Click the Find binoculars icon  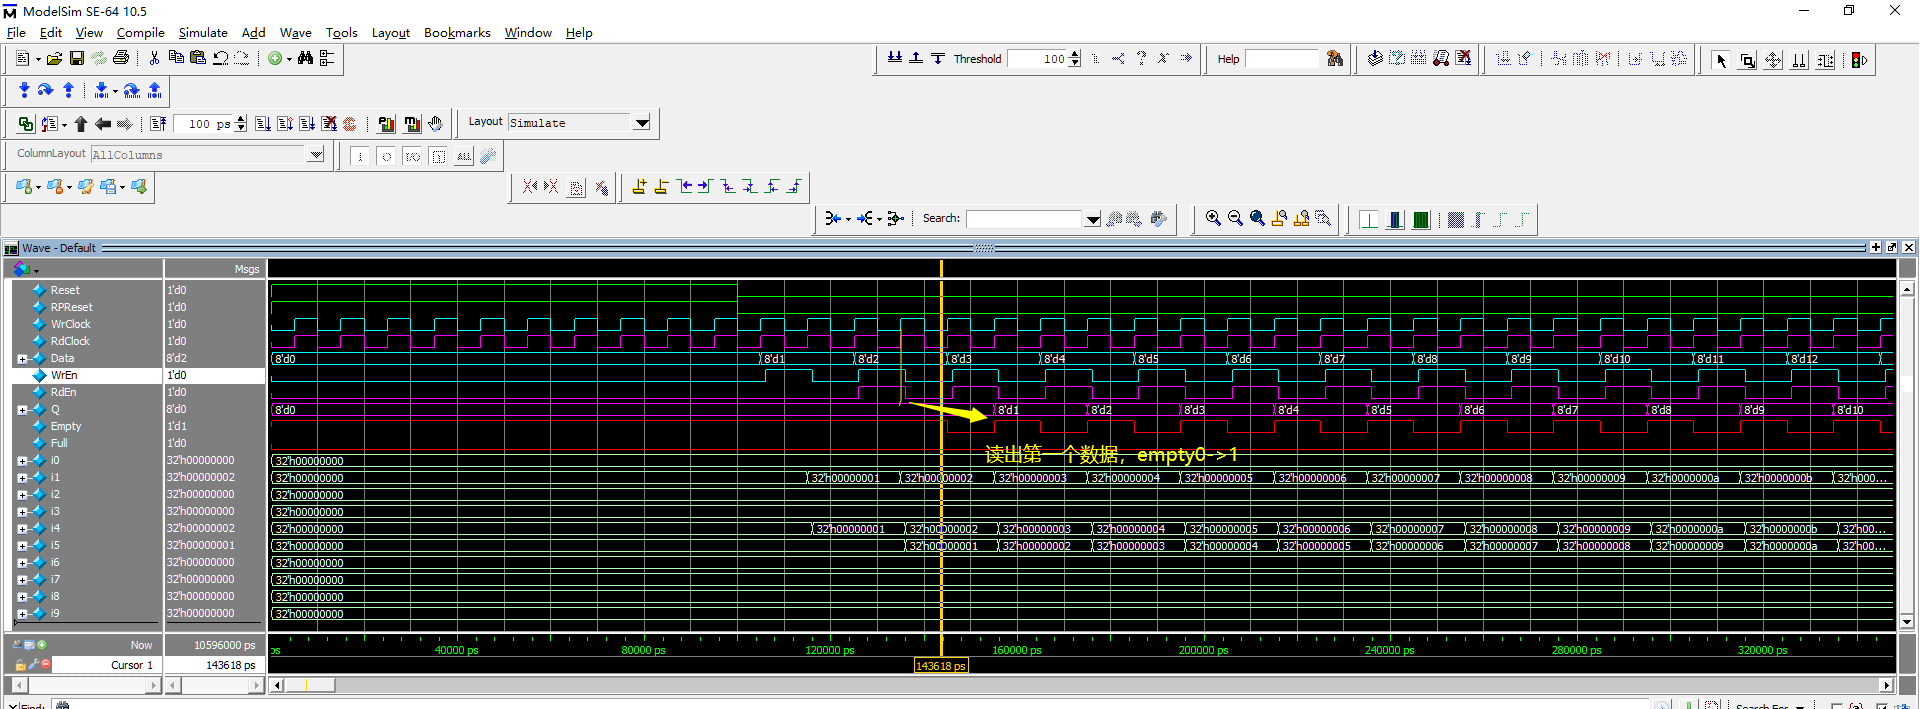coord(305,59)
